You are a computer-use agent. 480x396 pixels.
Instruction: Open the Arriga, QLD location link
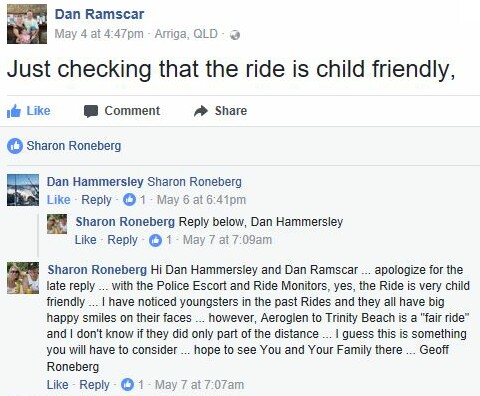click(186, 34)
